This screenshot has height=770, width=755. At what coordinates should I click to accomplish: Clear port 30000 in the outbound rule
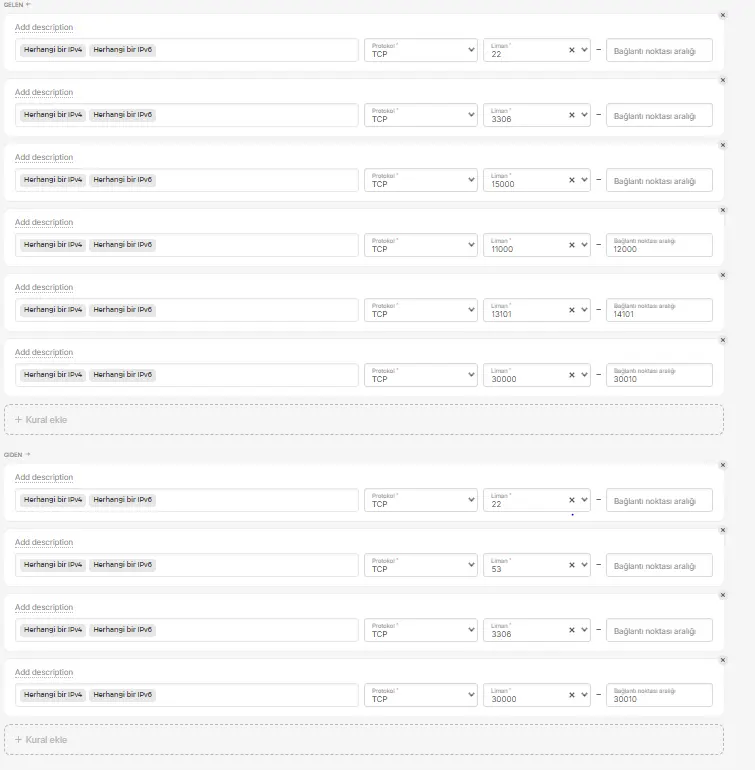[x=572, y=695]
